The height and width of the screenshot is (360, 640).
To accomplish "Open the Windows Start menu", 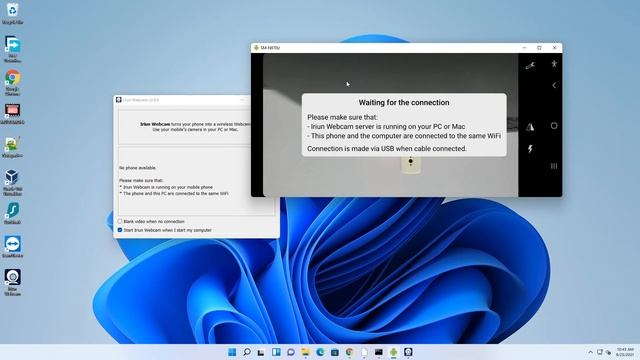I will (x=232, y=352).
